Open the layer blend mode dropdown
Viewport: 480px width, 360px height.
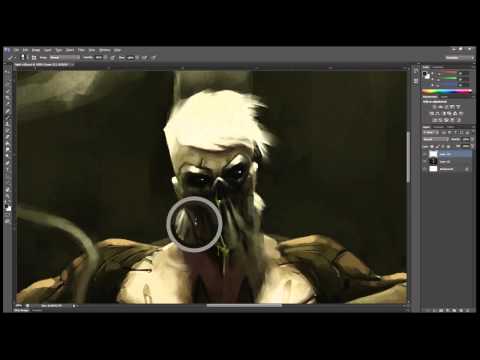(x=436, y=139)
